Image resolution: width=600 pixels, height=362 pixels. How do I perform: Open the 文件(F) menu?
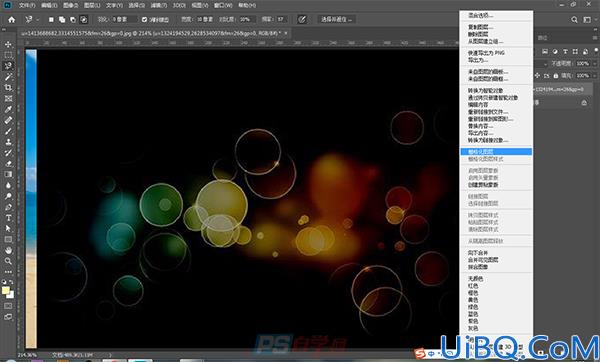(x=27, y=5)
